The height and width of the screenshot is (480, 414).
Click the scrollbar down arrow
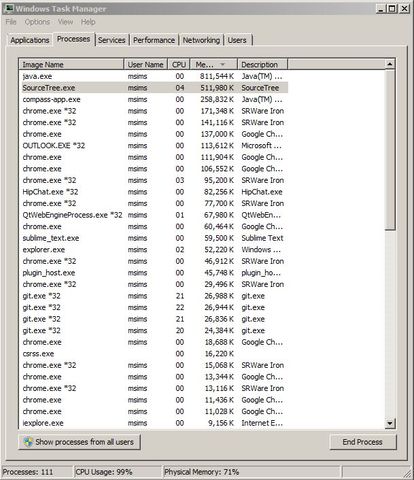[390, 423]
